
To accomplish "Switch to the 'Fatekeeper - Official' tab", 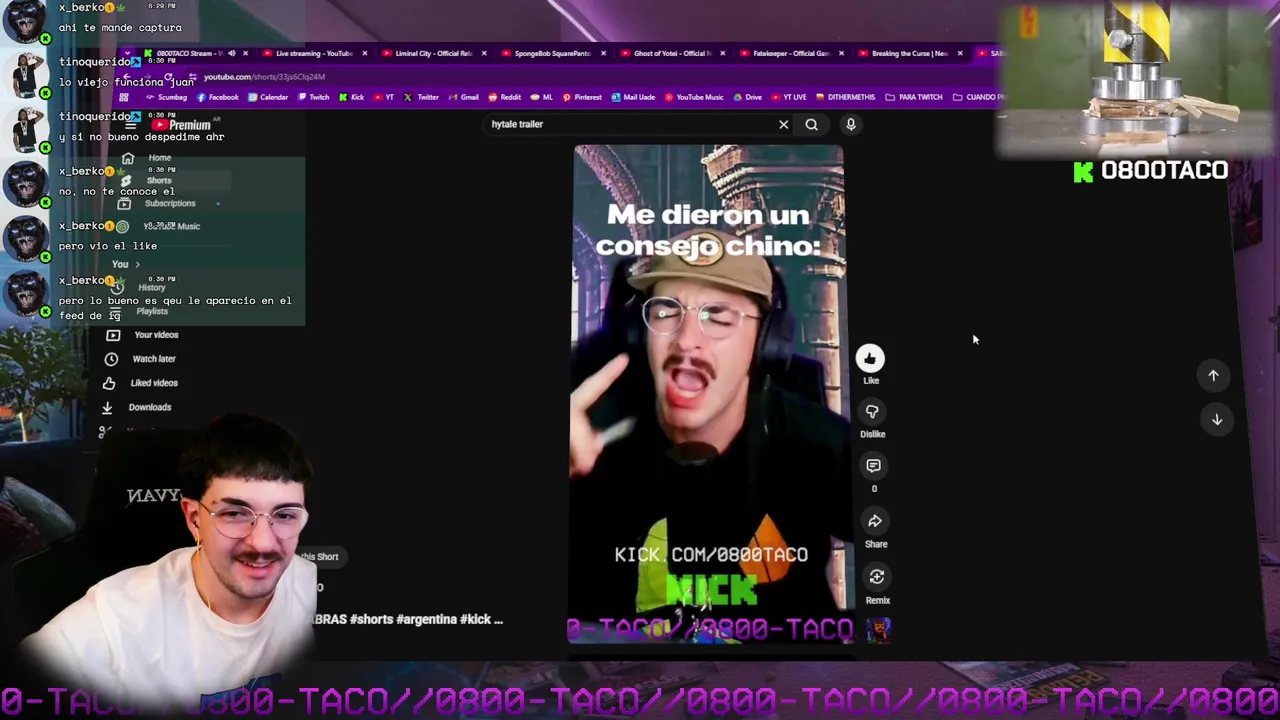I will [x=791, y=53].
